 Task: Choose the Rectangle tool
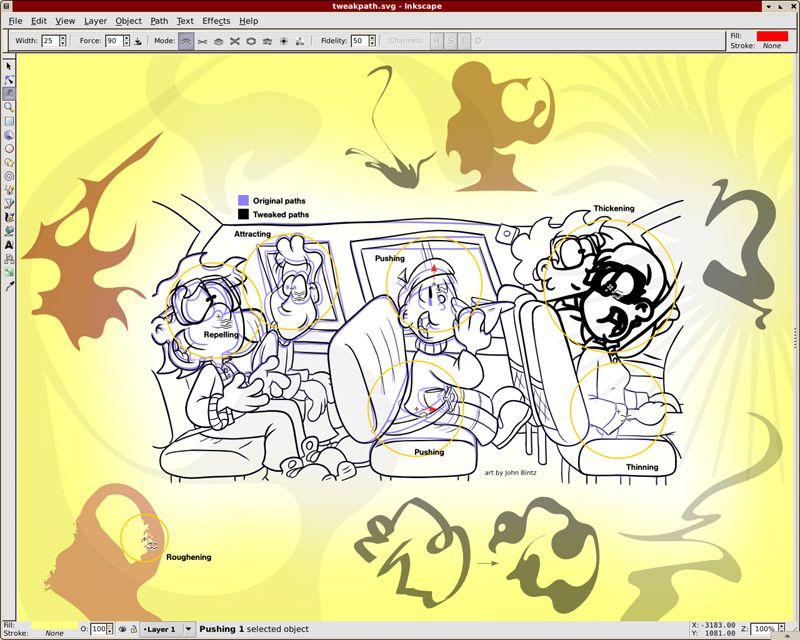tap(9, 120)
